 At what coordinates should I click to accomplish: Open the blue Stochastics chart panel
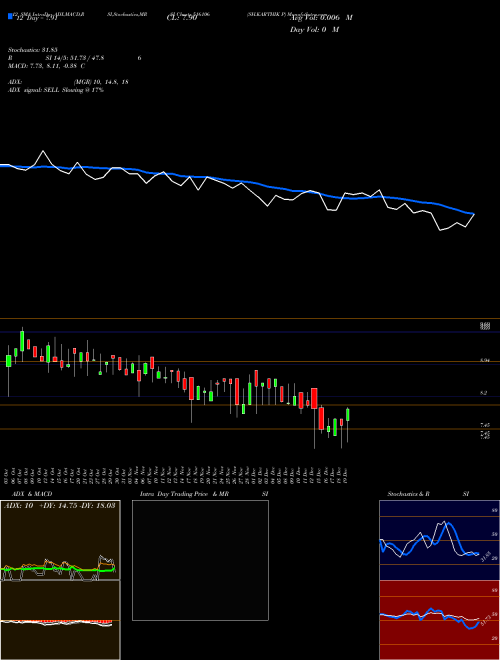pyautogui.click(x=439, y=540)
